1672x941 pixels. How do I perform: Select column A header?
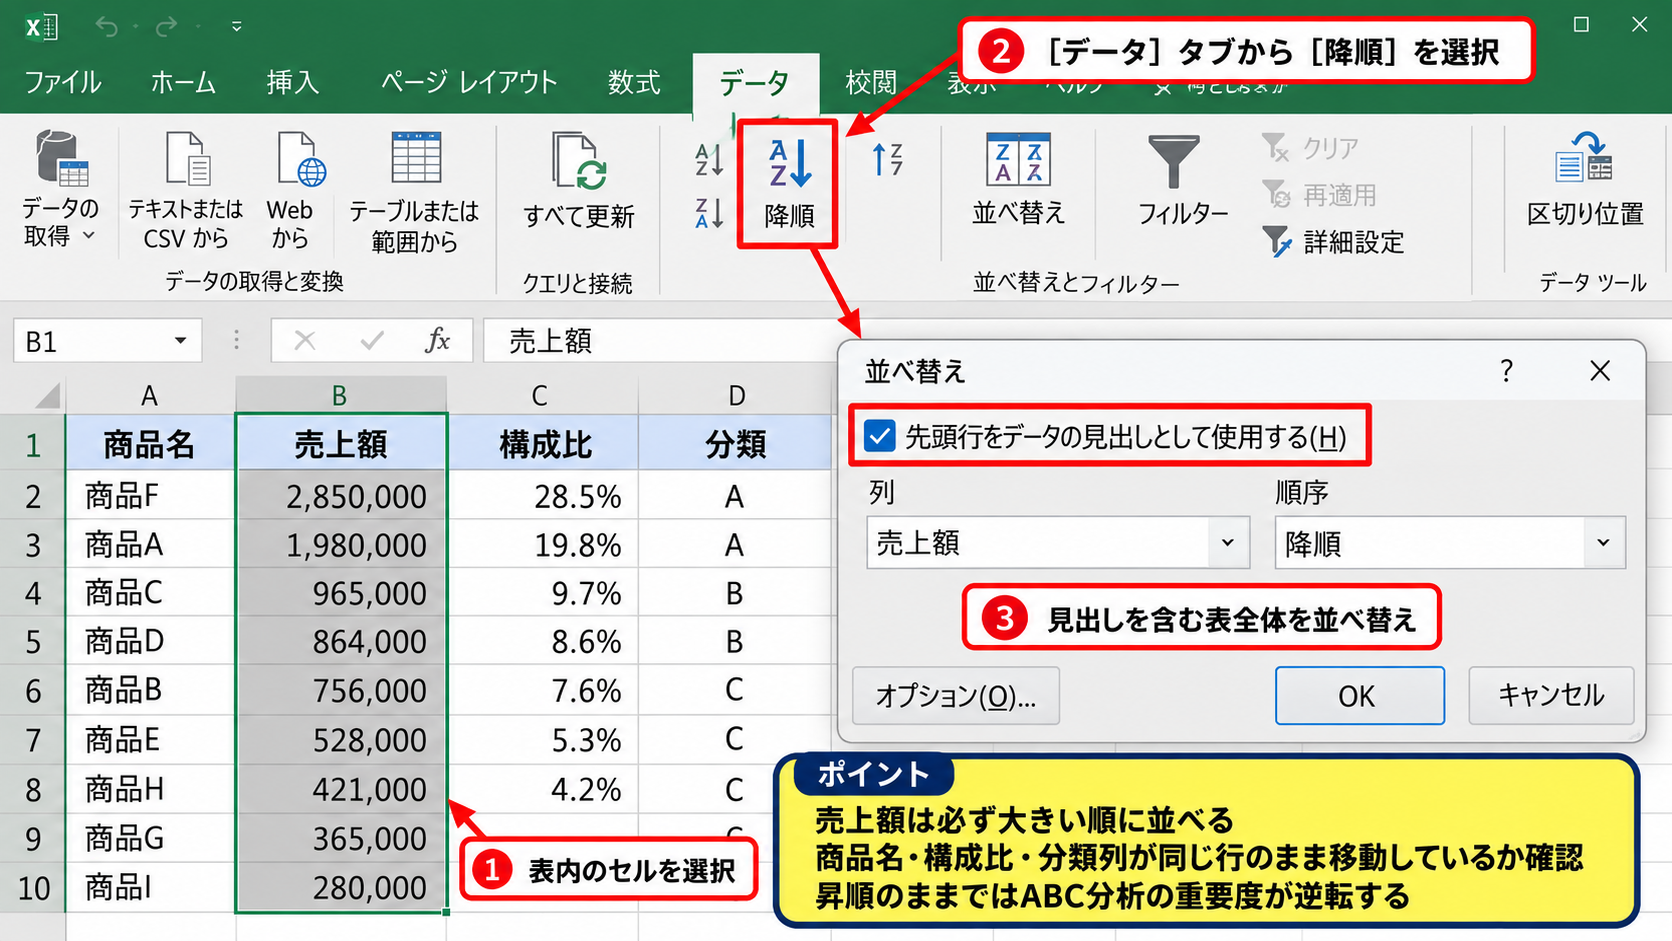pyautogui.click(x=150, y=396)
